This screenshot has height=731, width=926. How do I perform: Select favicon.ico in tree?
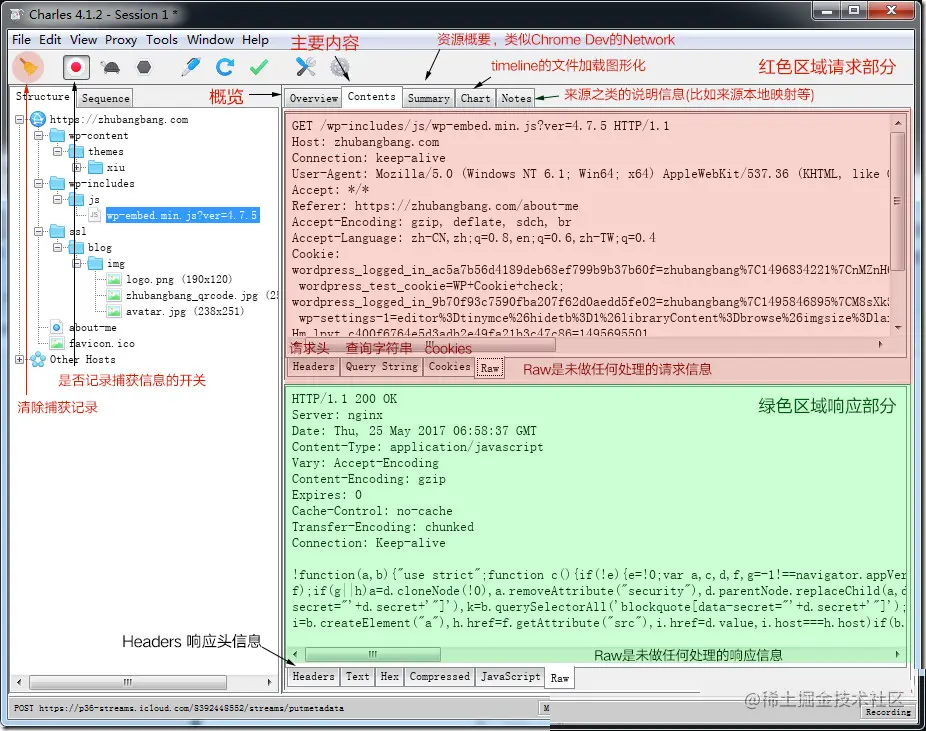[102, 343]
